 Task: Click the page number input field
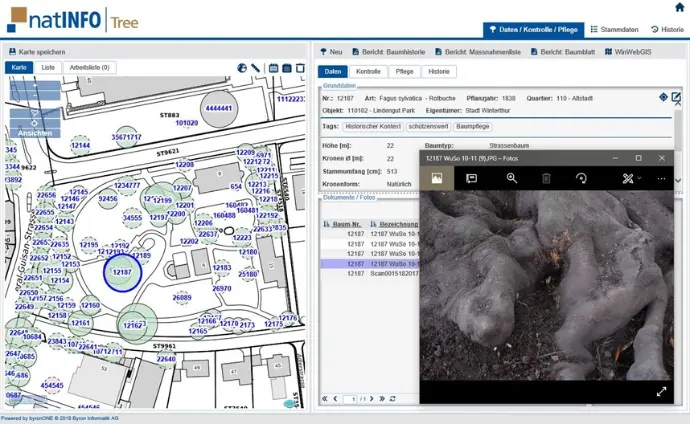pos(352,399)
